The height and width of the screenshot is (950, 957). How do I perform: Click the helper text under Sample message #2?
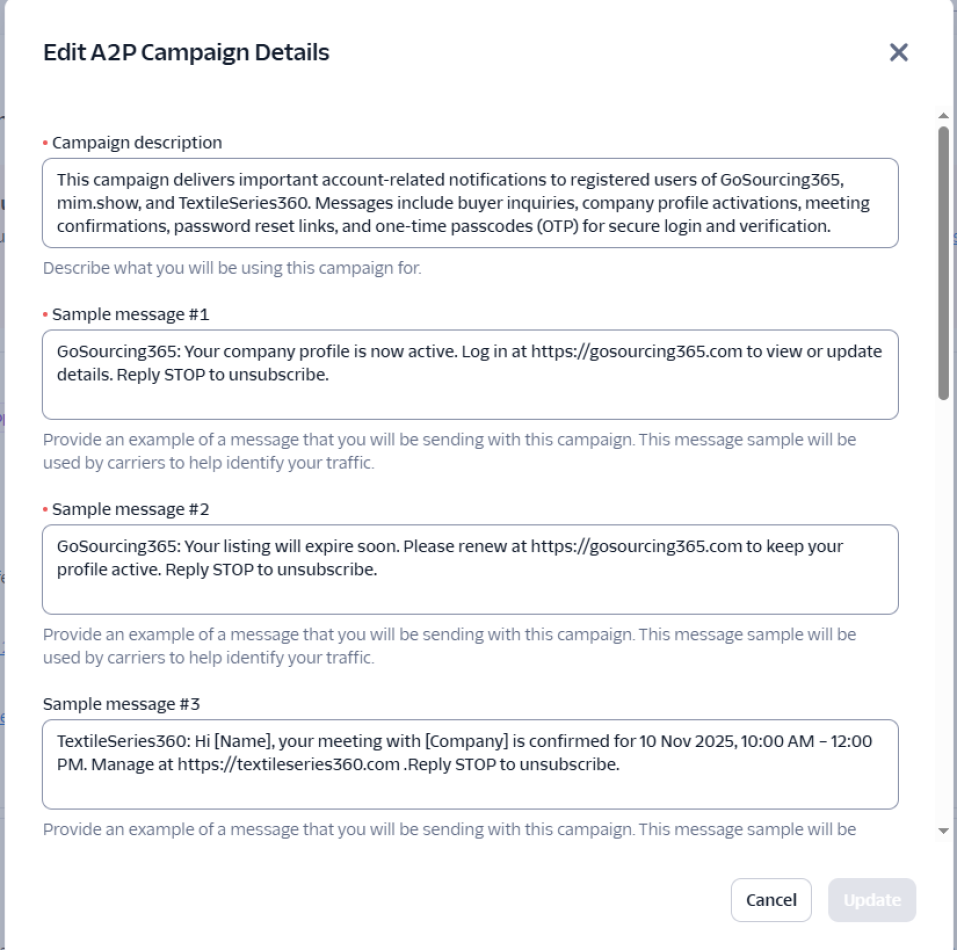449,646
